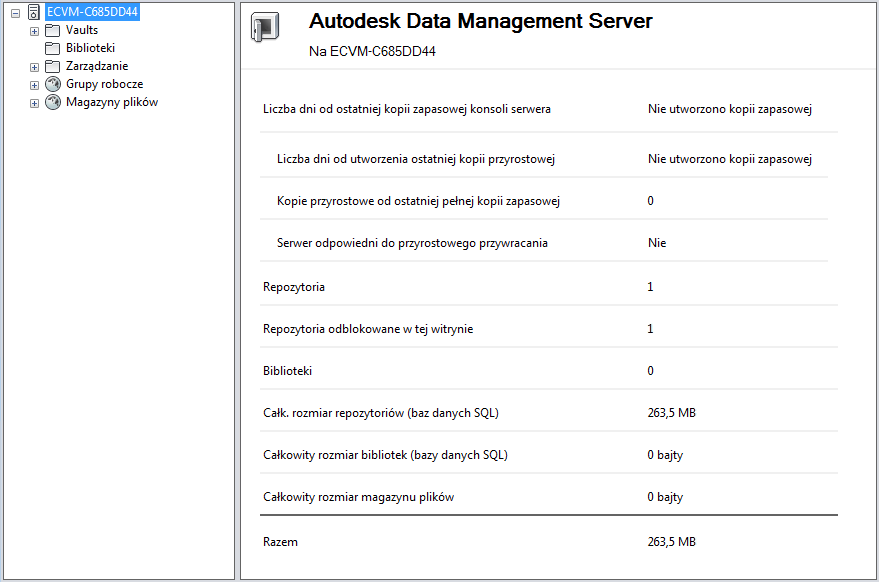Click the Vaults folder icon

(x=53, y=30)
